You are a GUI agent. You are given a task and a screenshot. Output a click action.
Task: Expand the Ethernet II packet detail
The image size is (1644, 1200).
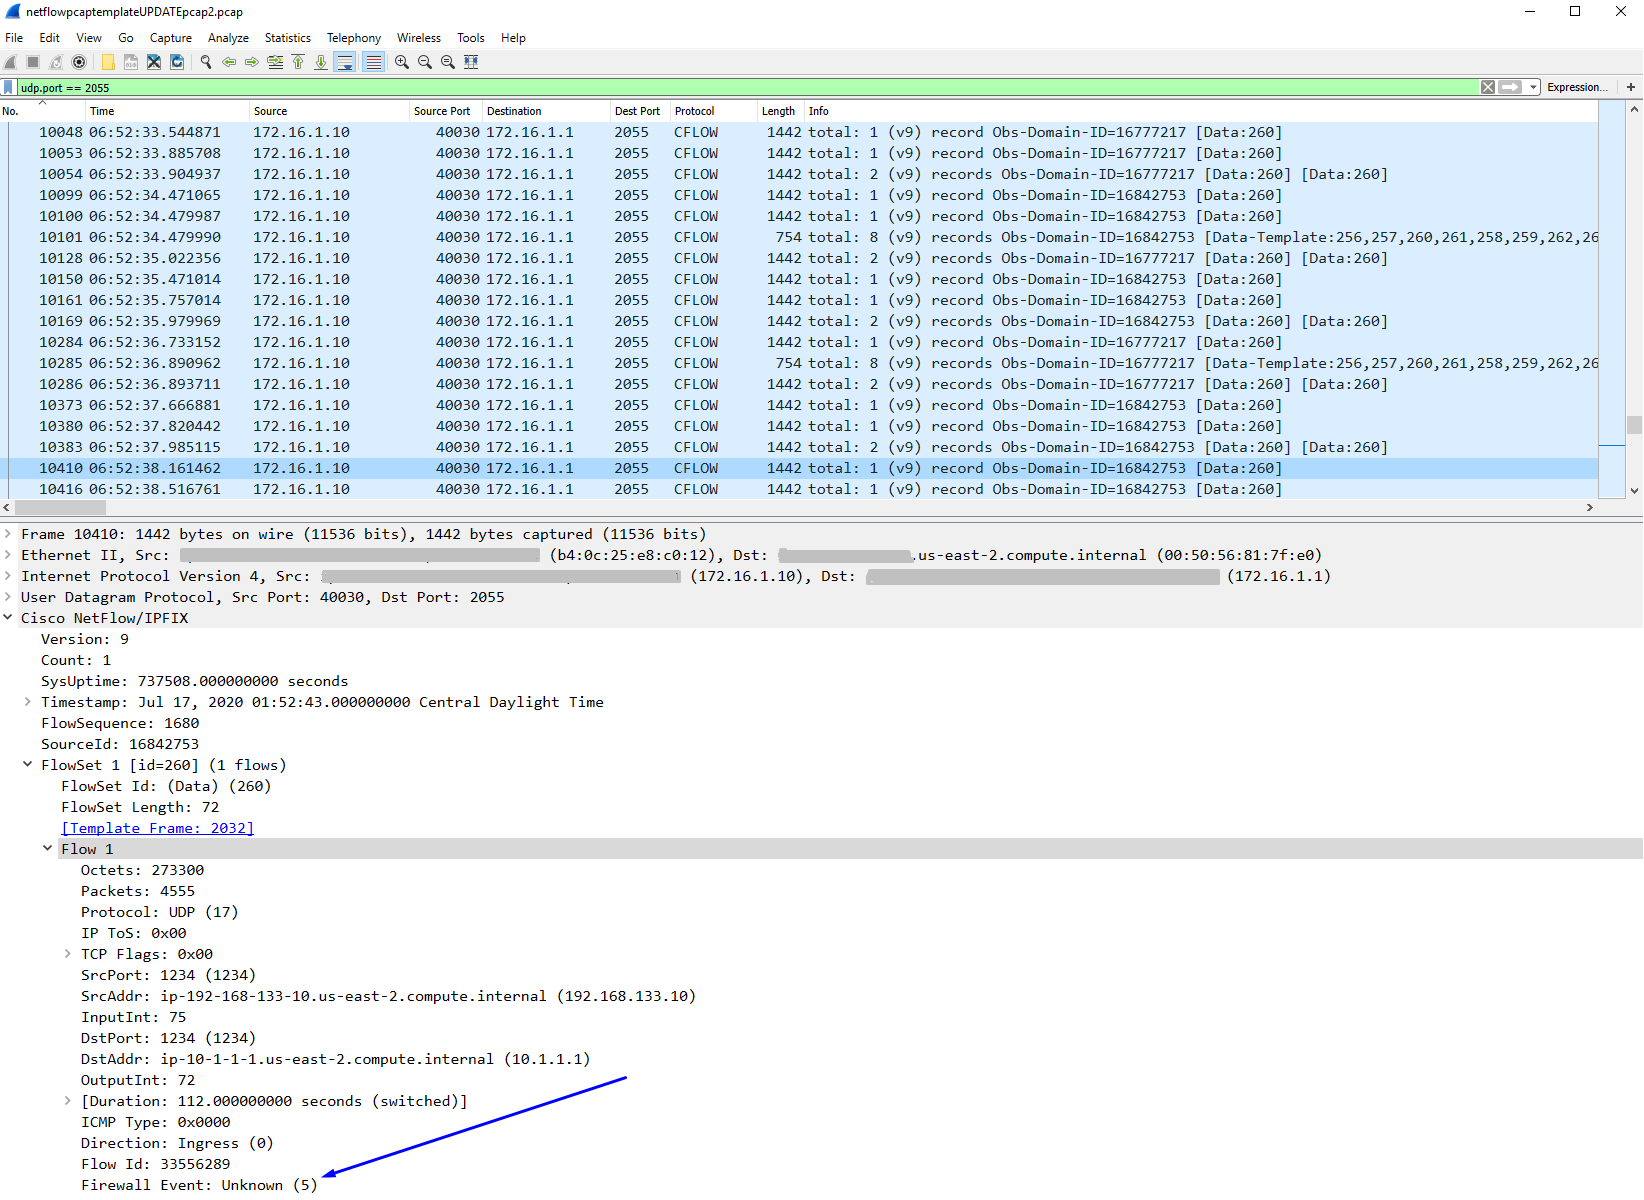coord(8,555)
